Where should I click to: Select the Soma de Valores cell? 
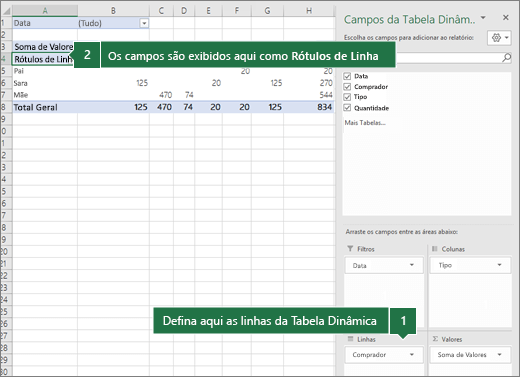pyautogui.click(x=43, y=47)
